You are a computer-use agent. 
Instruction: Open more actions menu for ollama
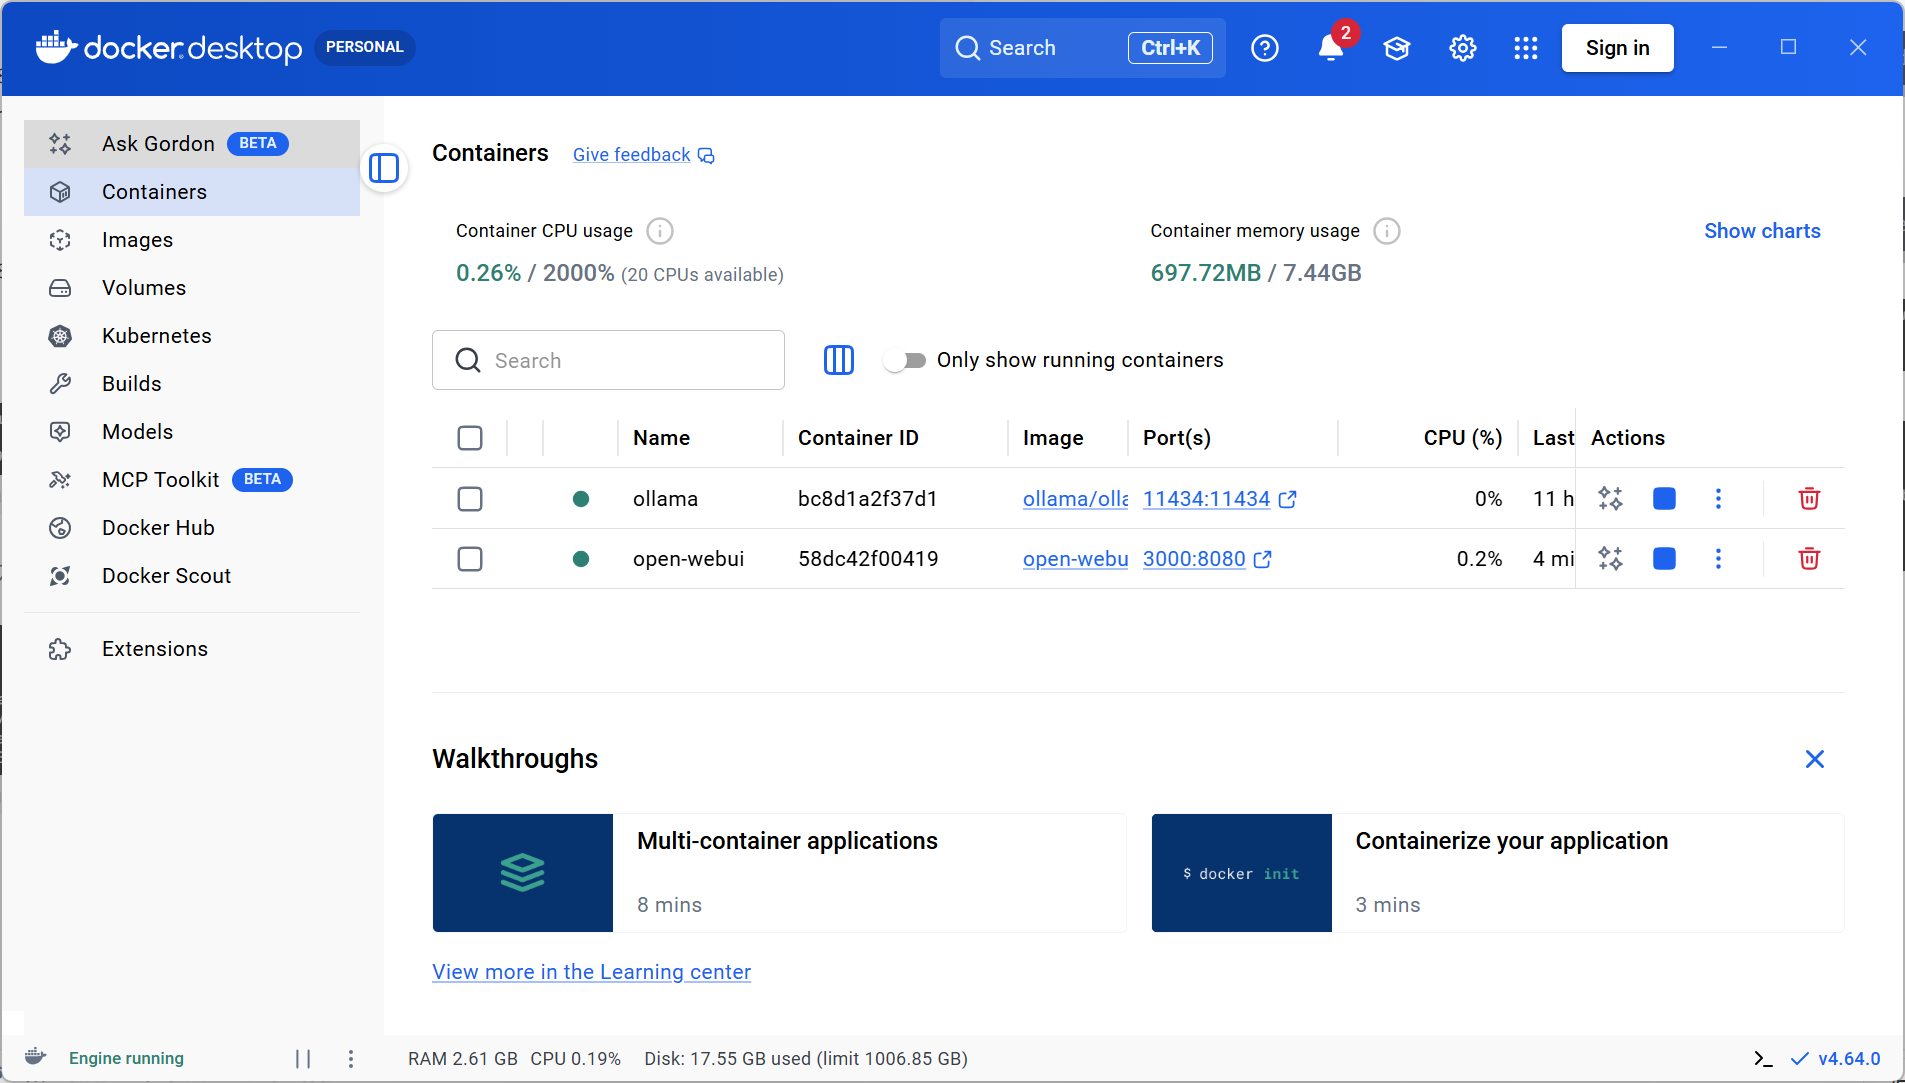1718,498
